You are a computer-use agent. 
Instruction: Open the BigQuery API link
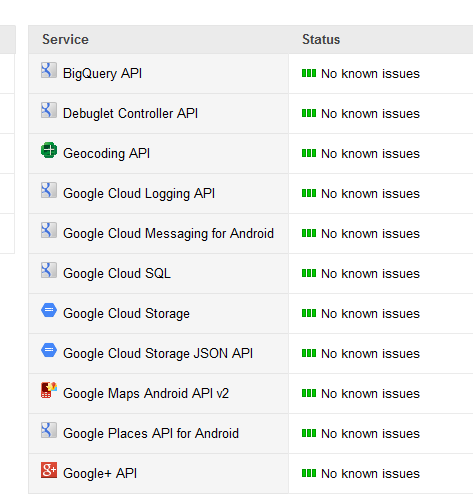tap(102, 74)
